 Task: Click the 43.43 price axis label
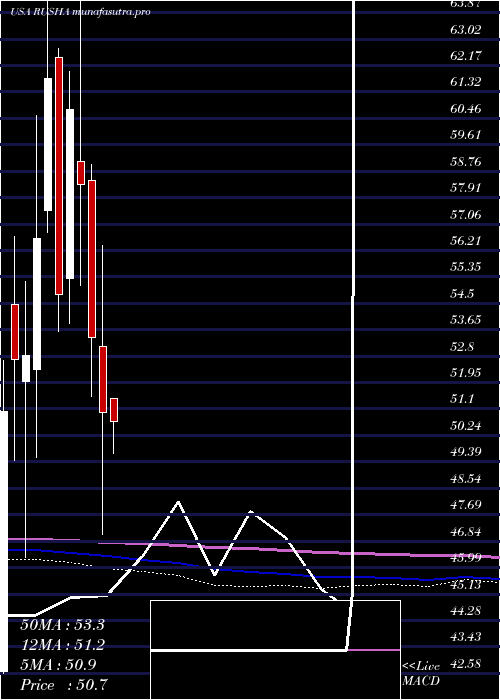[x=466, y=637]
